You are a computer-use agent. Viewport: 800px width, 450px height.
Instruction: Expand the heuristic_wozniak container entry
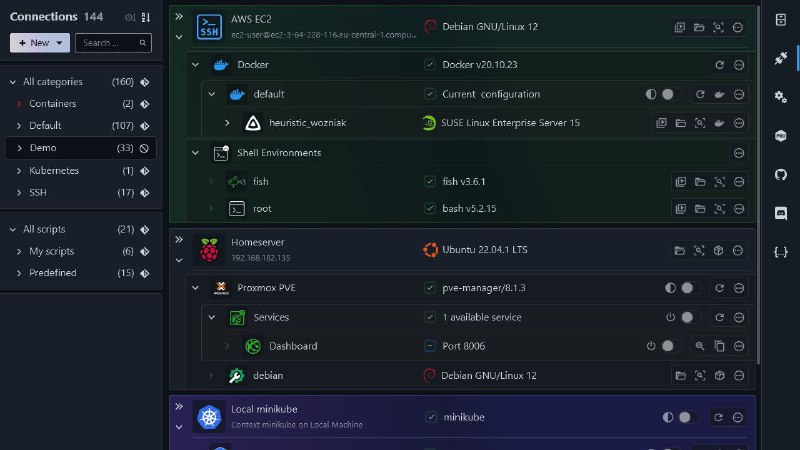227,123
